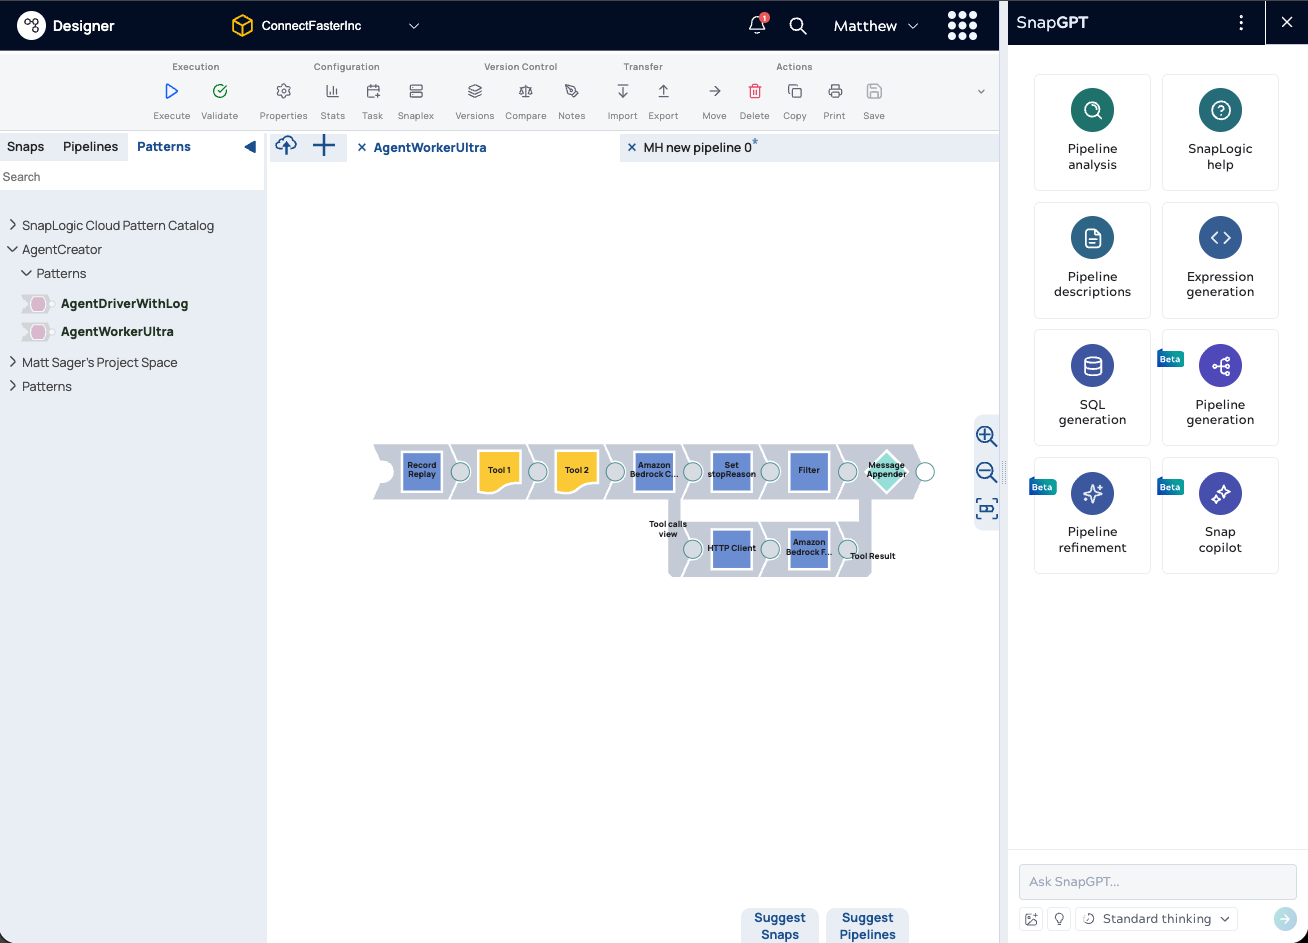Delete the pipeline with trash icon

[755, 91]
